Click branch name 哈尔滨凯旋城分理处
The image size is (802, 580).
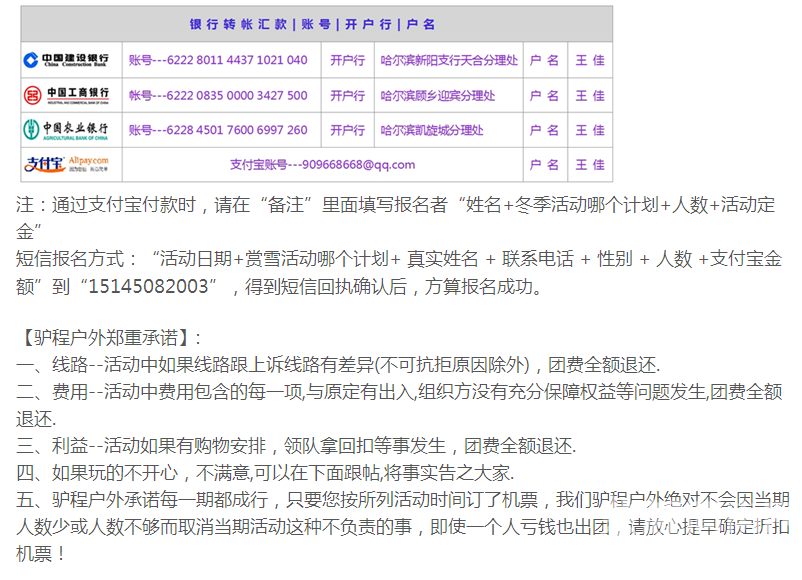point(432,130)
